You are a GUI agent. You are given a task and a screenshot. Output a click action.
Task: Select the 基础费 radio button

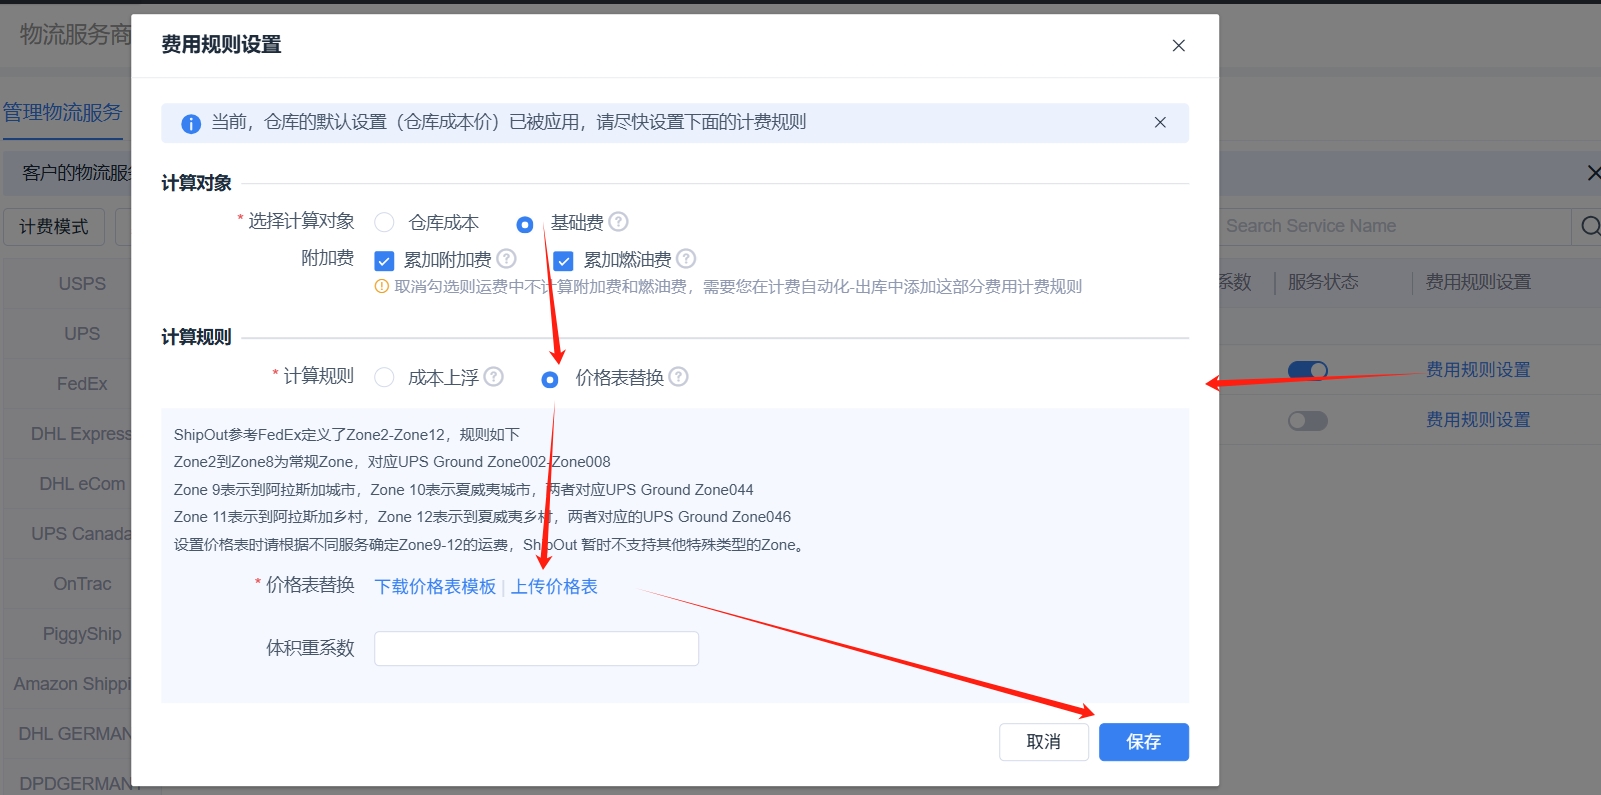pyautogui.click(x=525, y=224)
